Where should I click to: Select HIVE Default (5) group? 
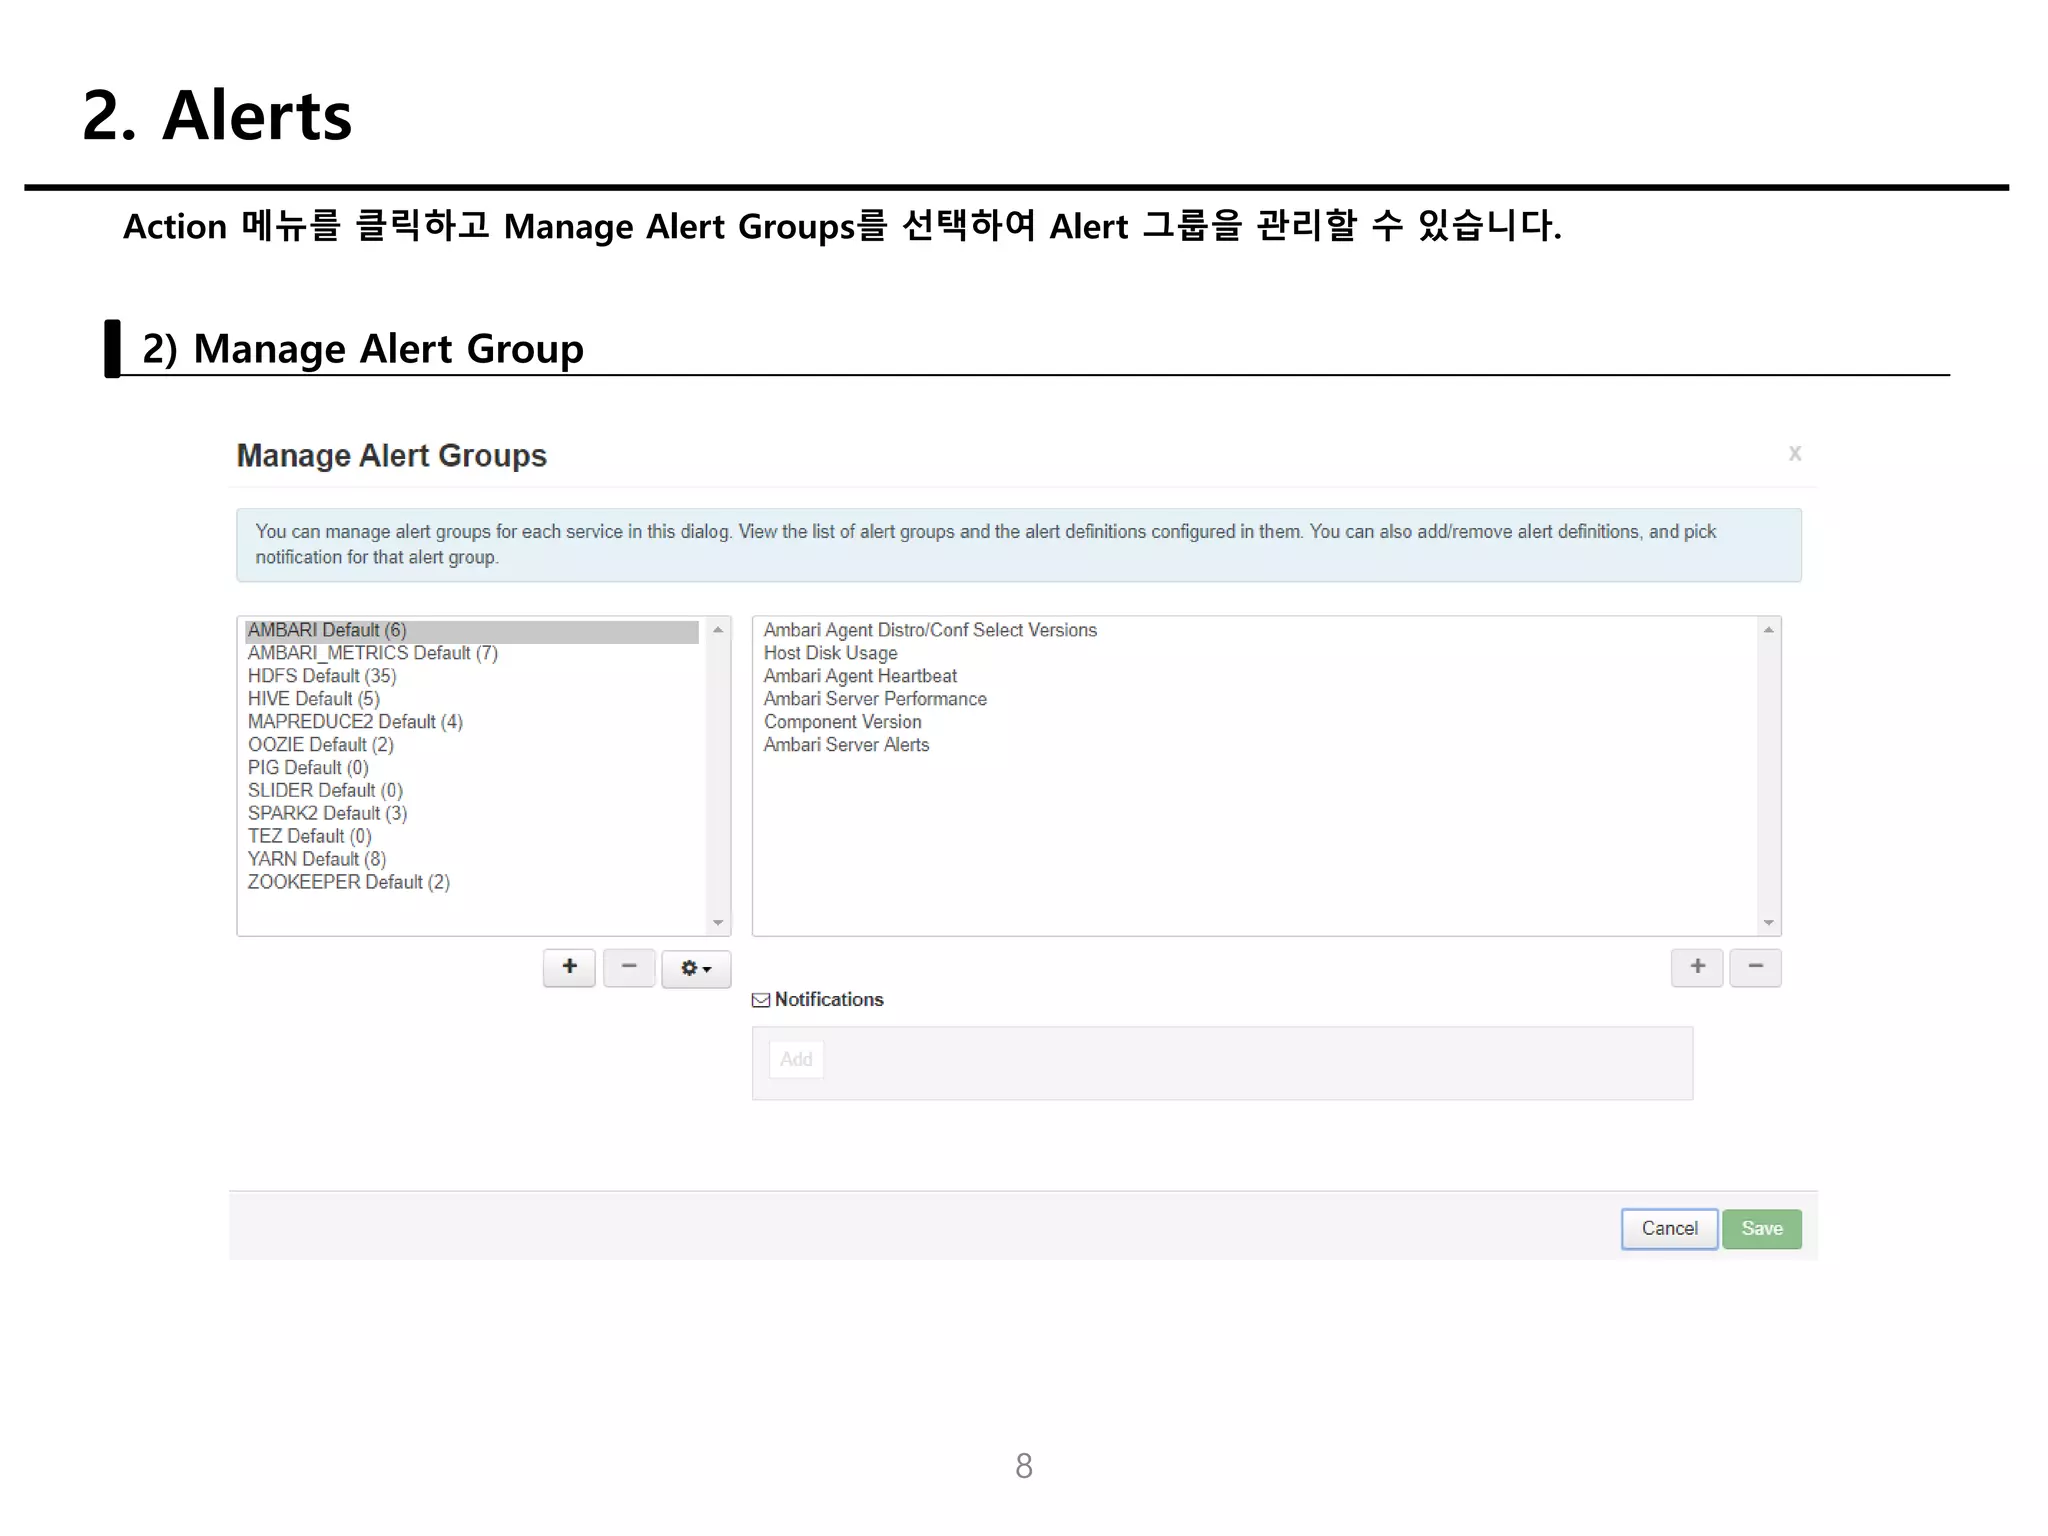[x=472, y=699]
